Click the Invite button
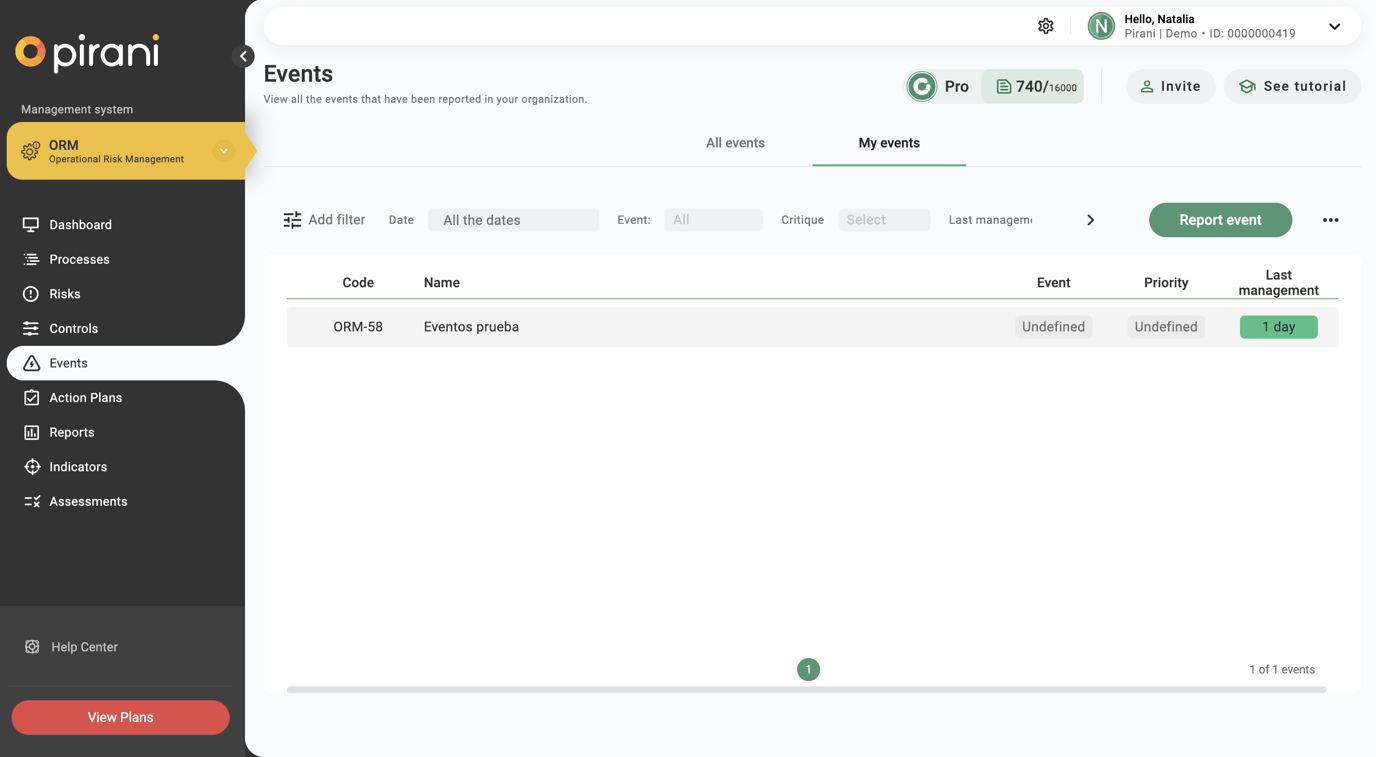 tap(1170, 86)
